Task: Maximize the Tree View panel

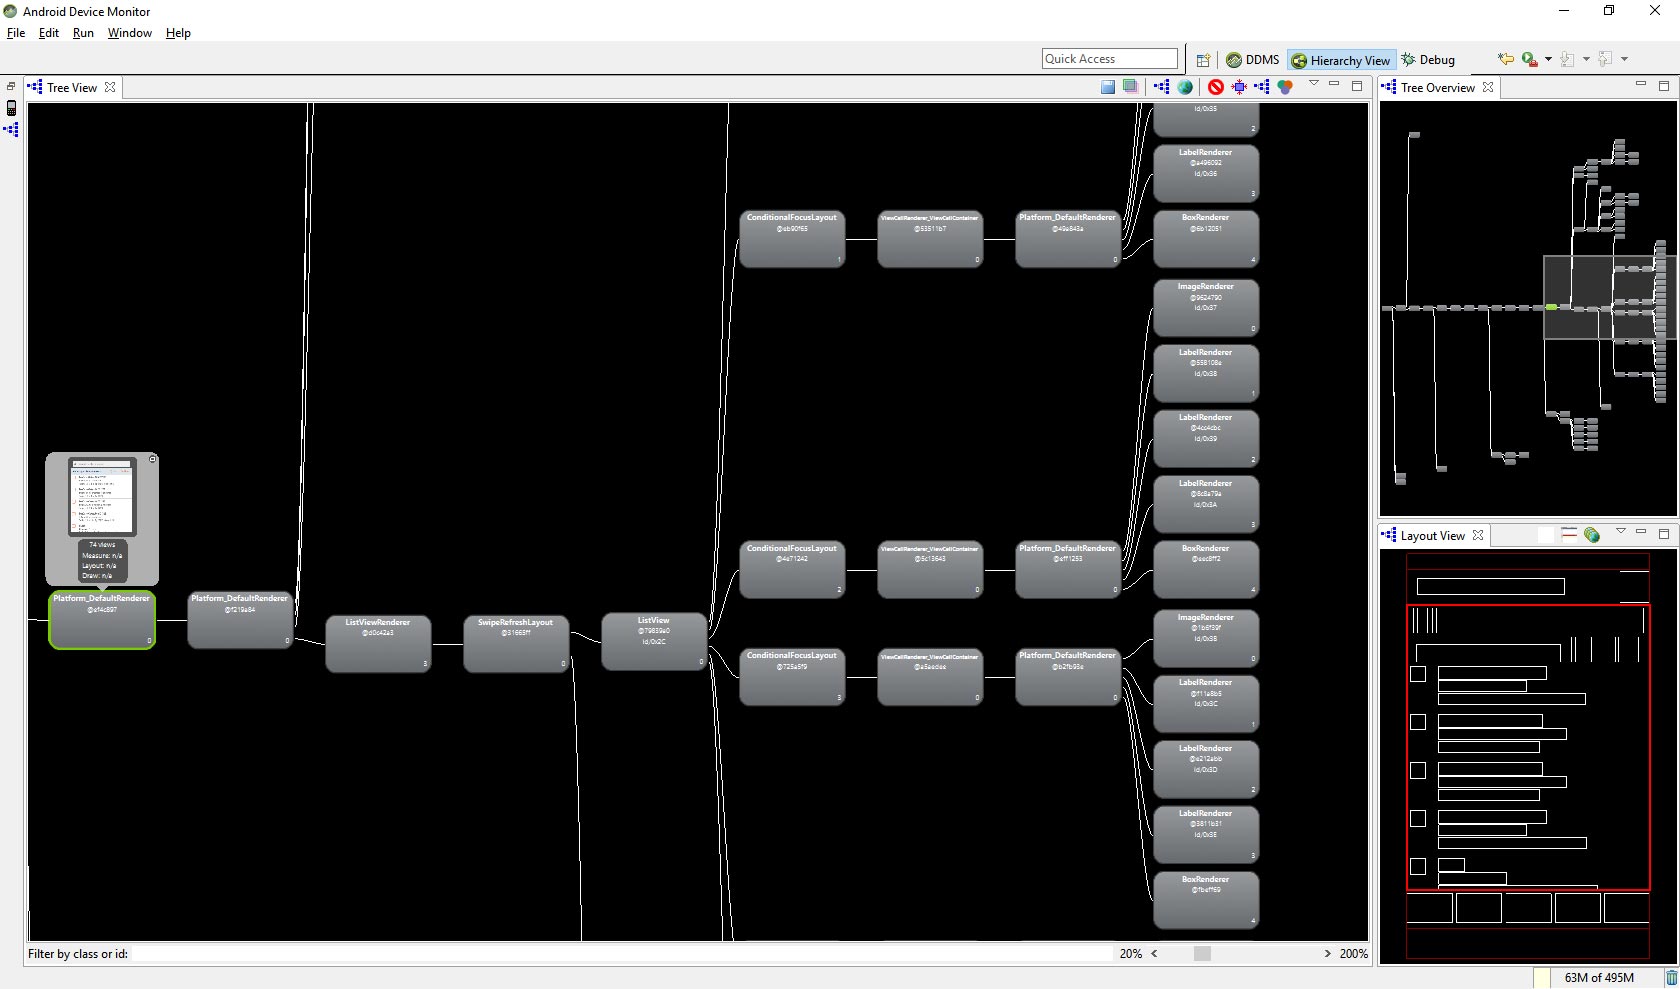Action: [1357, 86]
